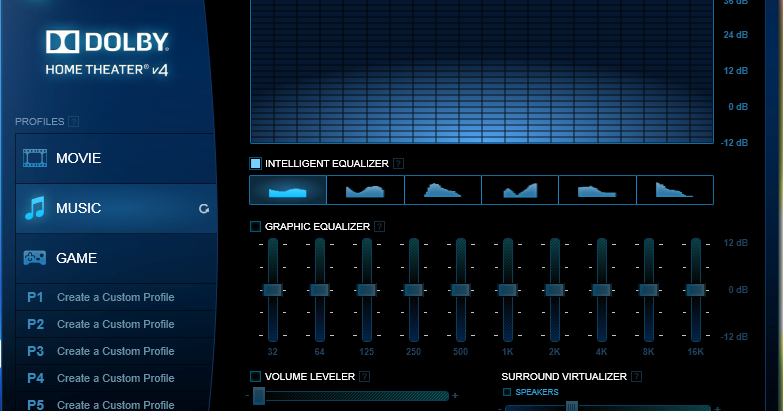Click the 2K equalizer slider handle
The width and height of the screenshot is (783, 411).
554,290
